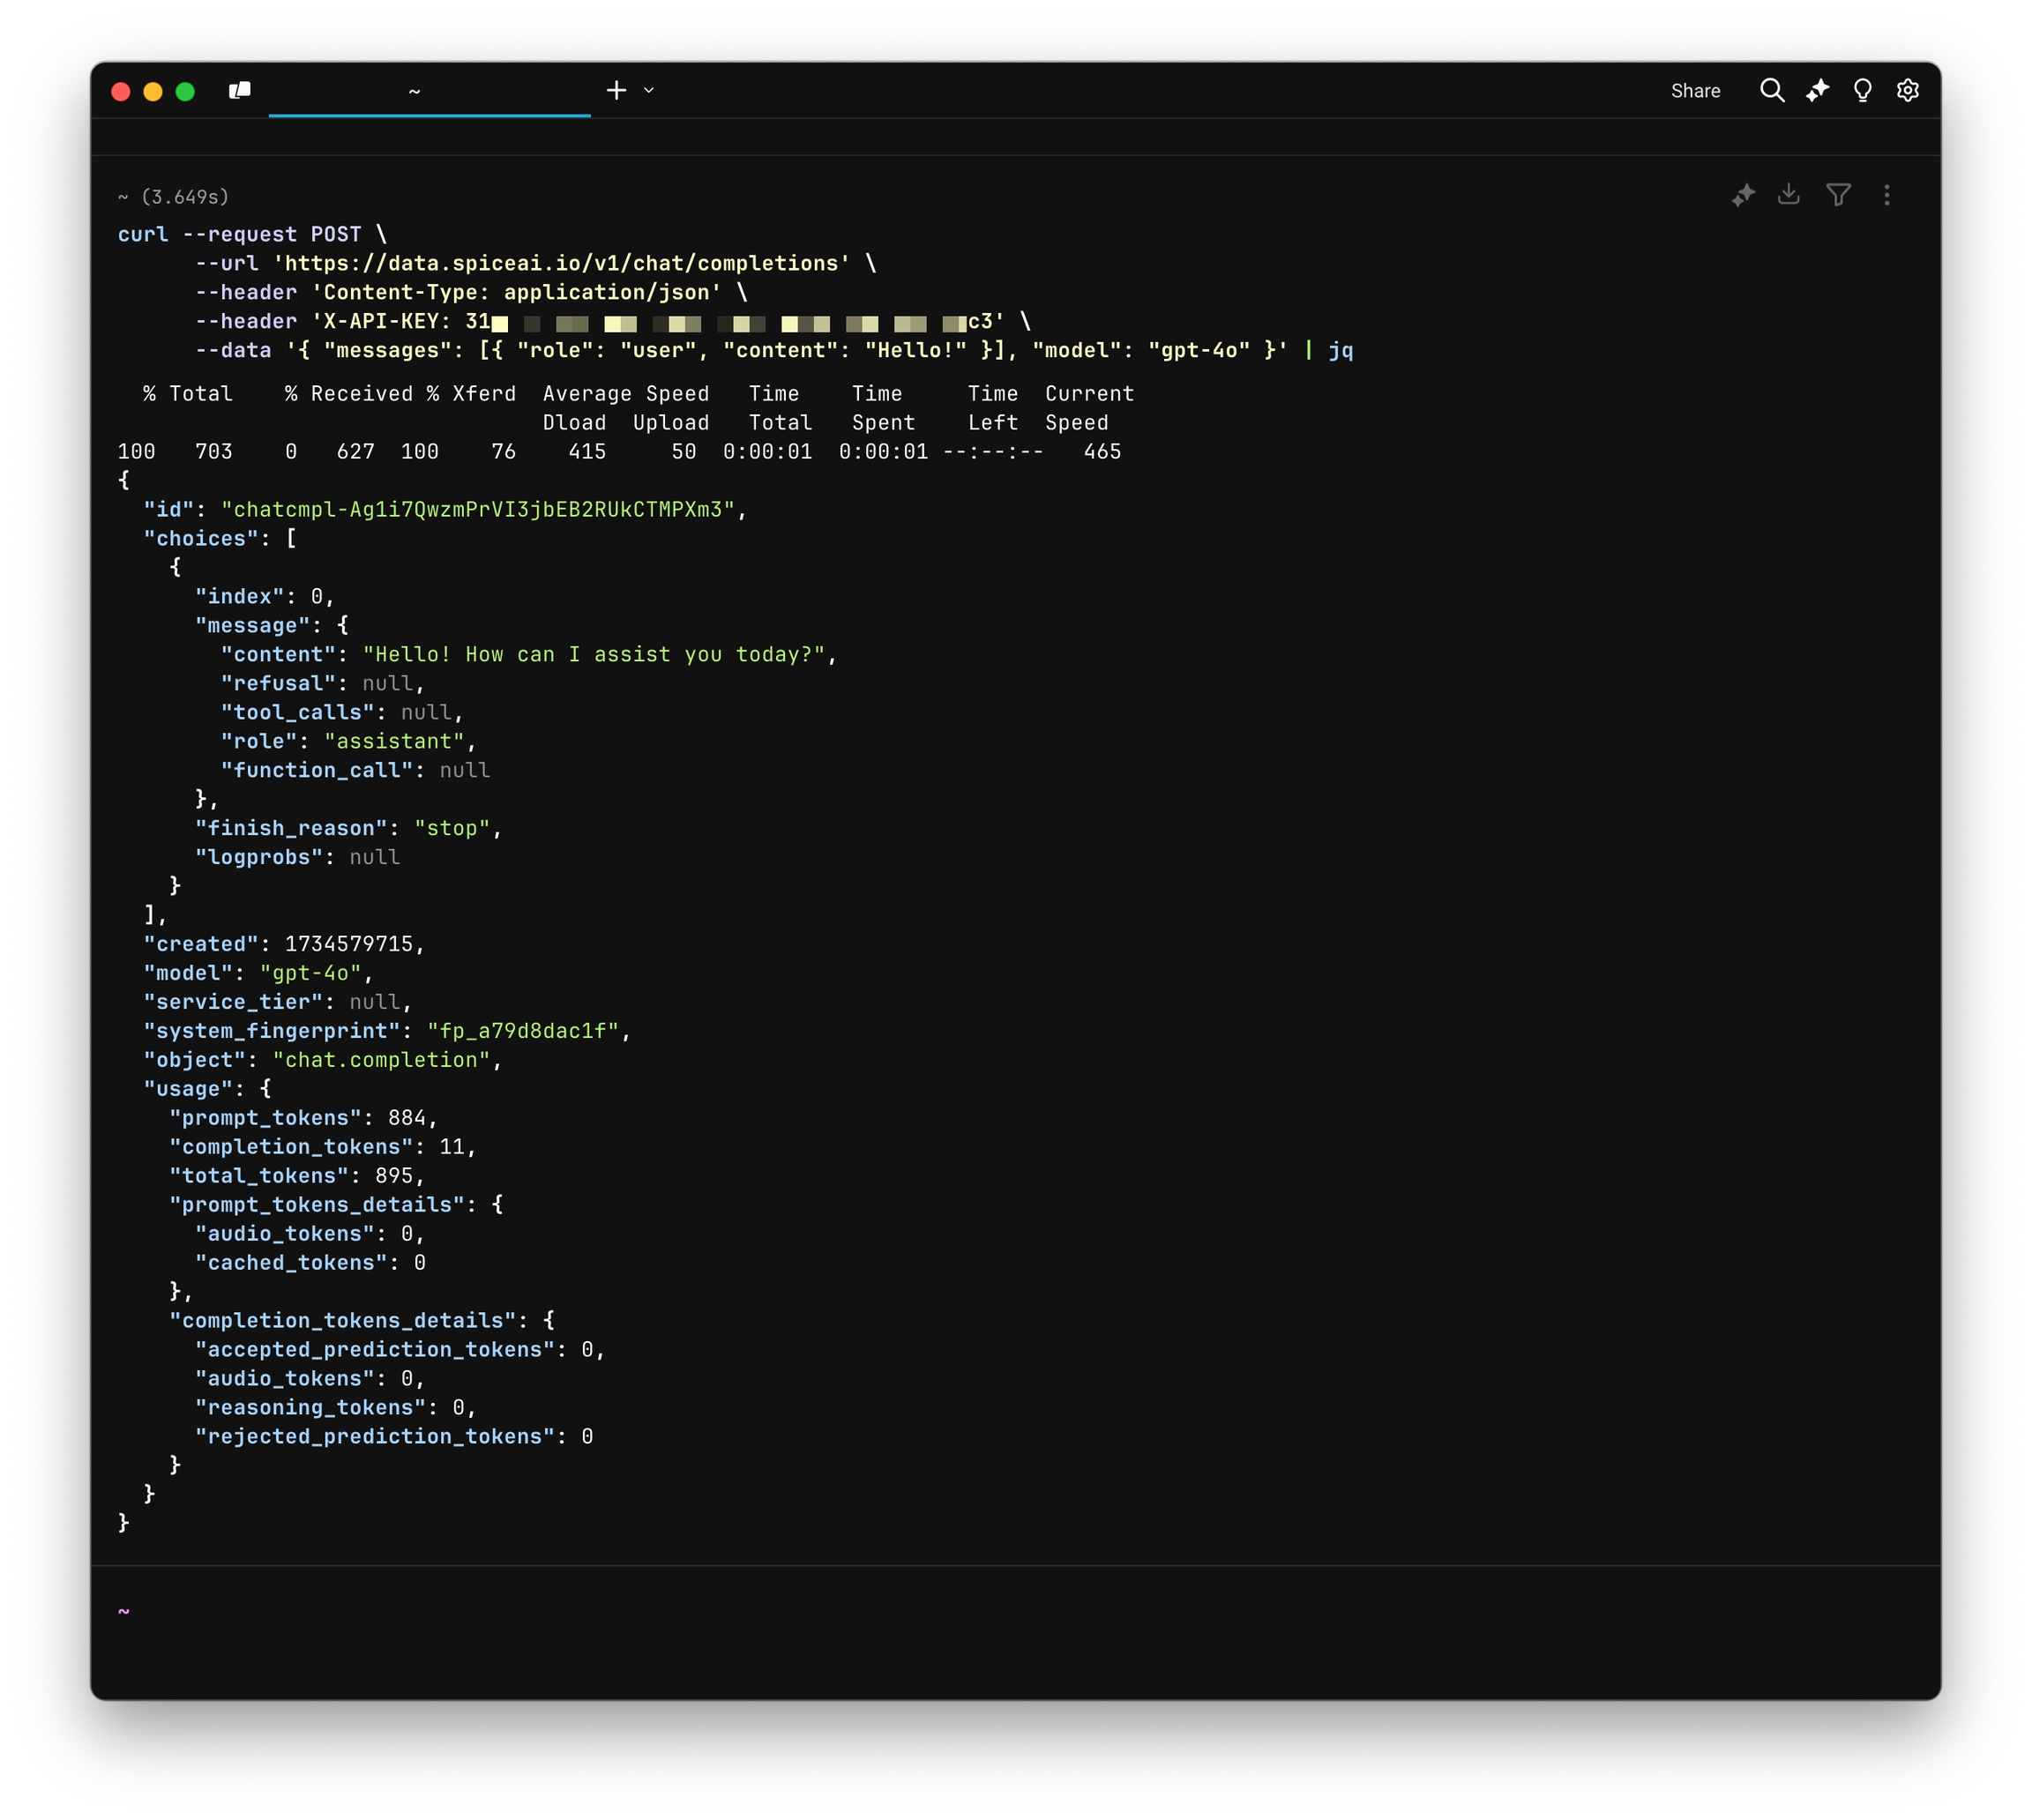
Task: Open the Warp Drive panel icon left of the tabs
Action: click(x=240, y=91)
